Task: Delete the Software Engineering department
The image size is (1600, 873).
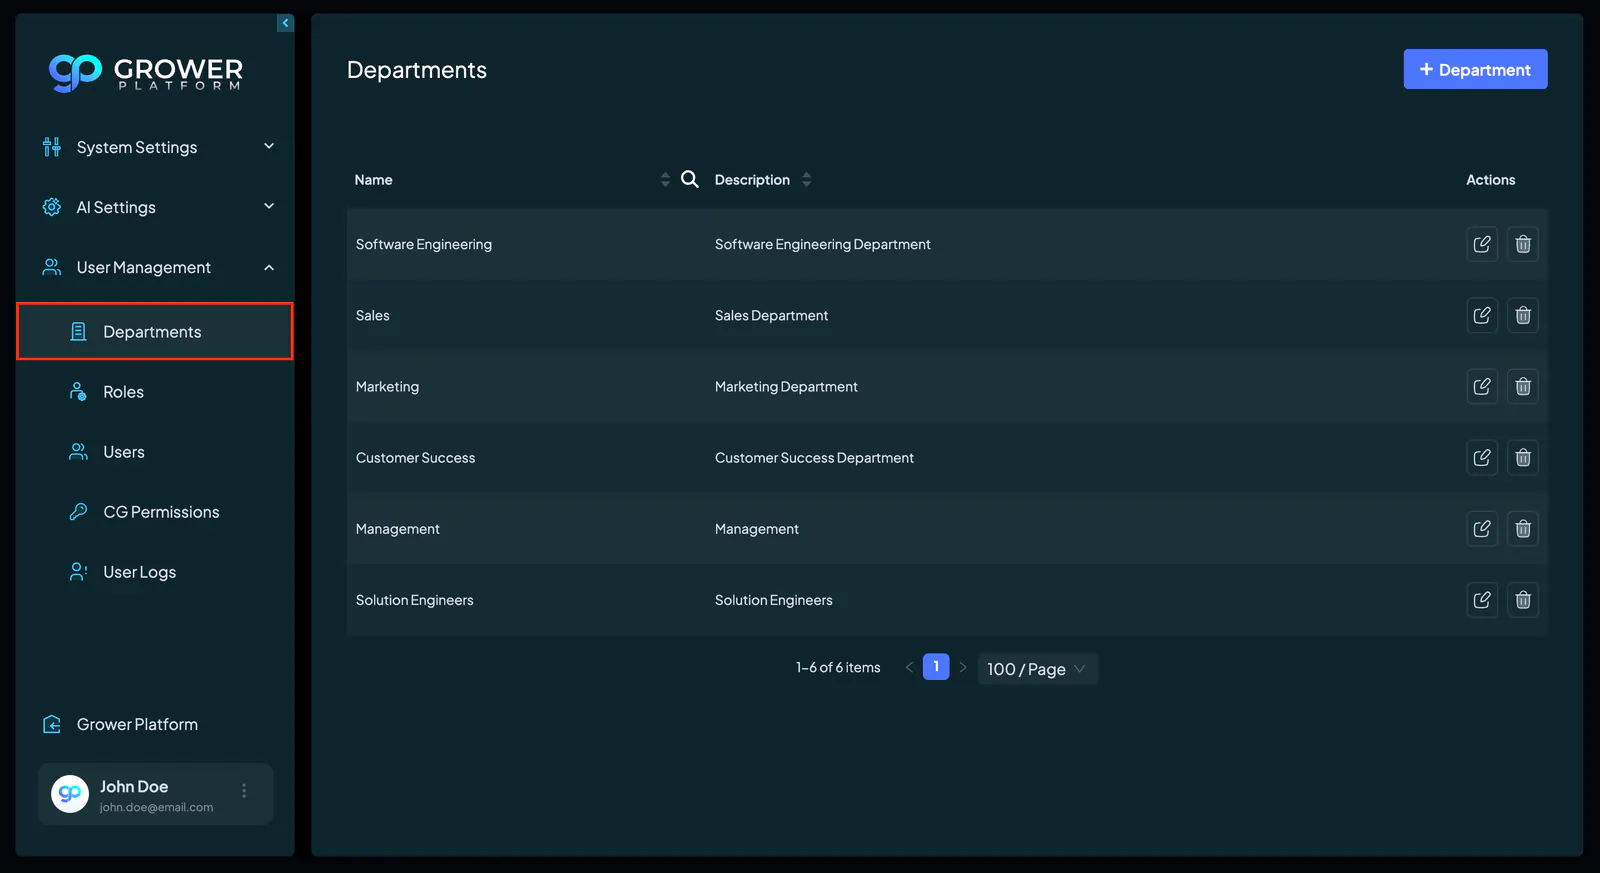Action: tap(1523, 244)
